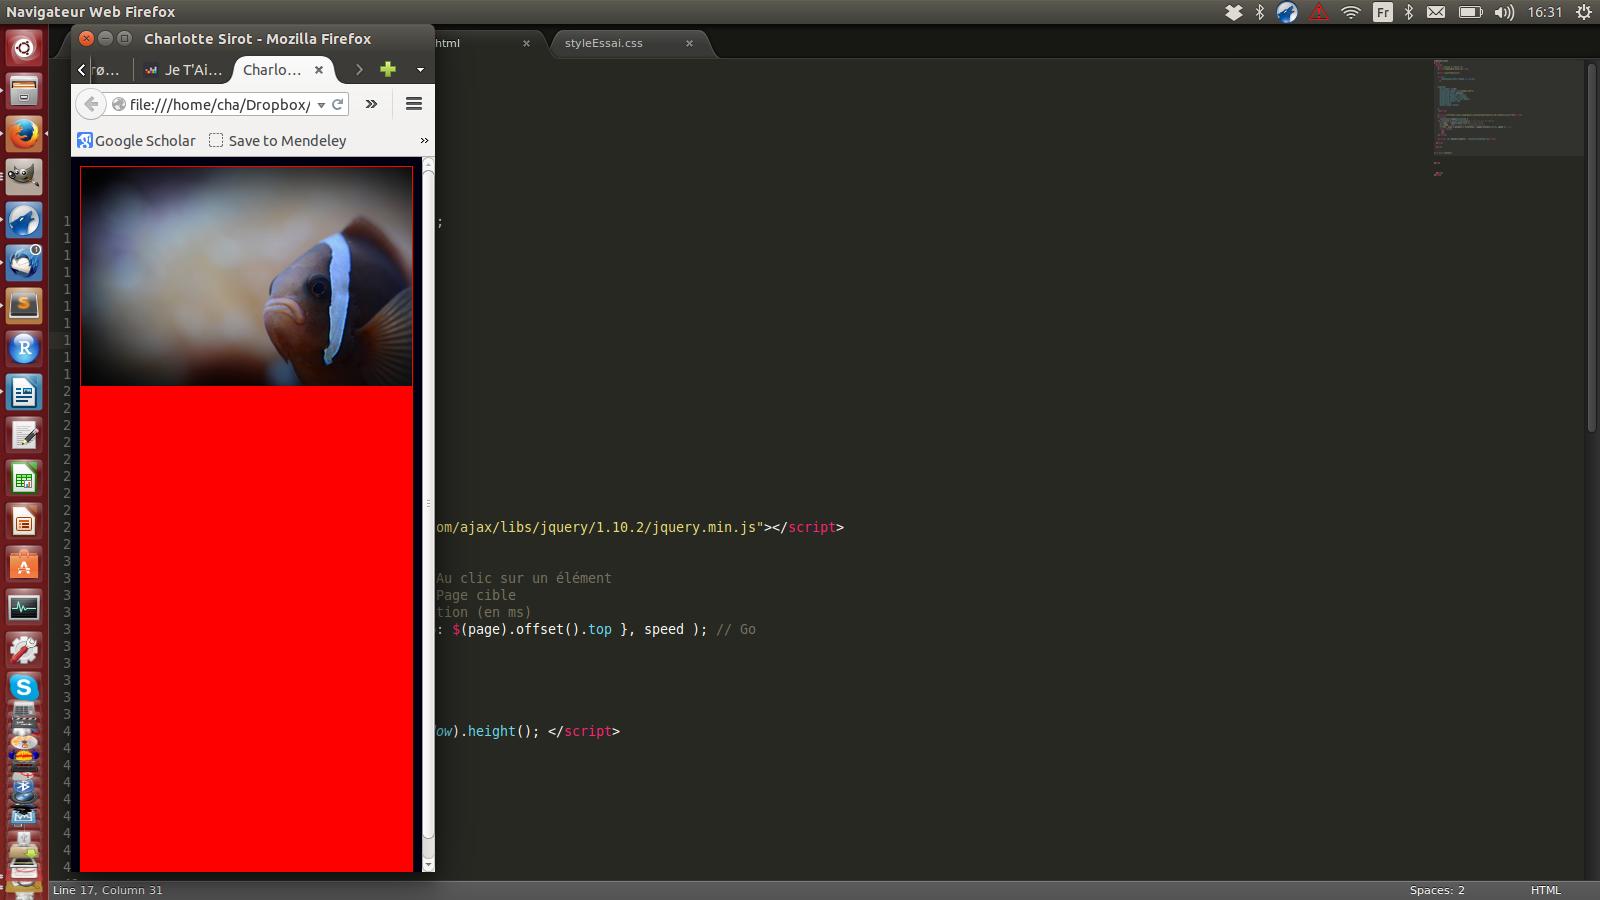
Task: Click the '.height();' code in Sublime
Action: 499,731
